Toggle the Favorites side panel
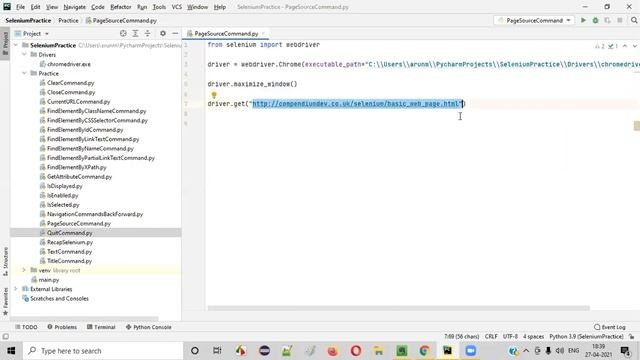Screen dimensions: 640x360 coord(5,301)
